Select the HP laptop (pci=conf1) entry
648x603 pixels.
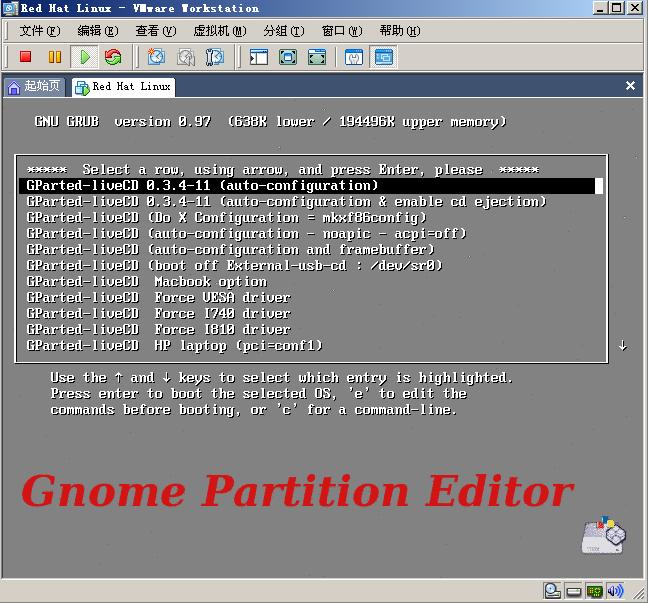click(x=311, y=346)
